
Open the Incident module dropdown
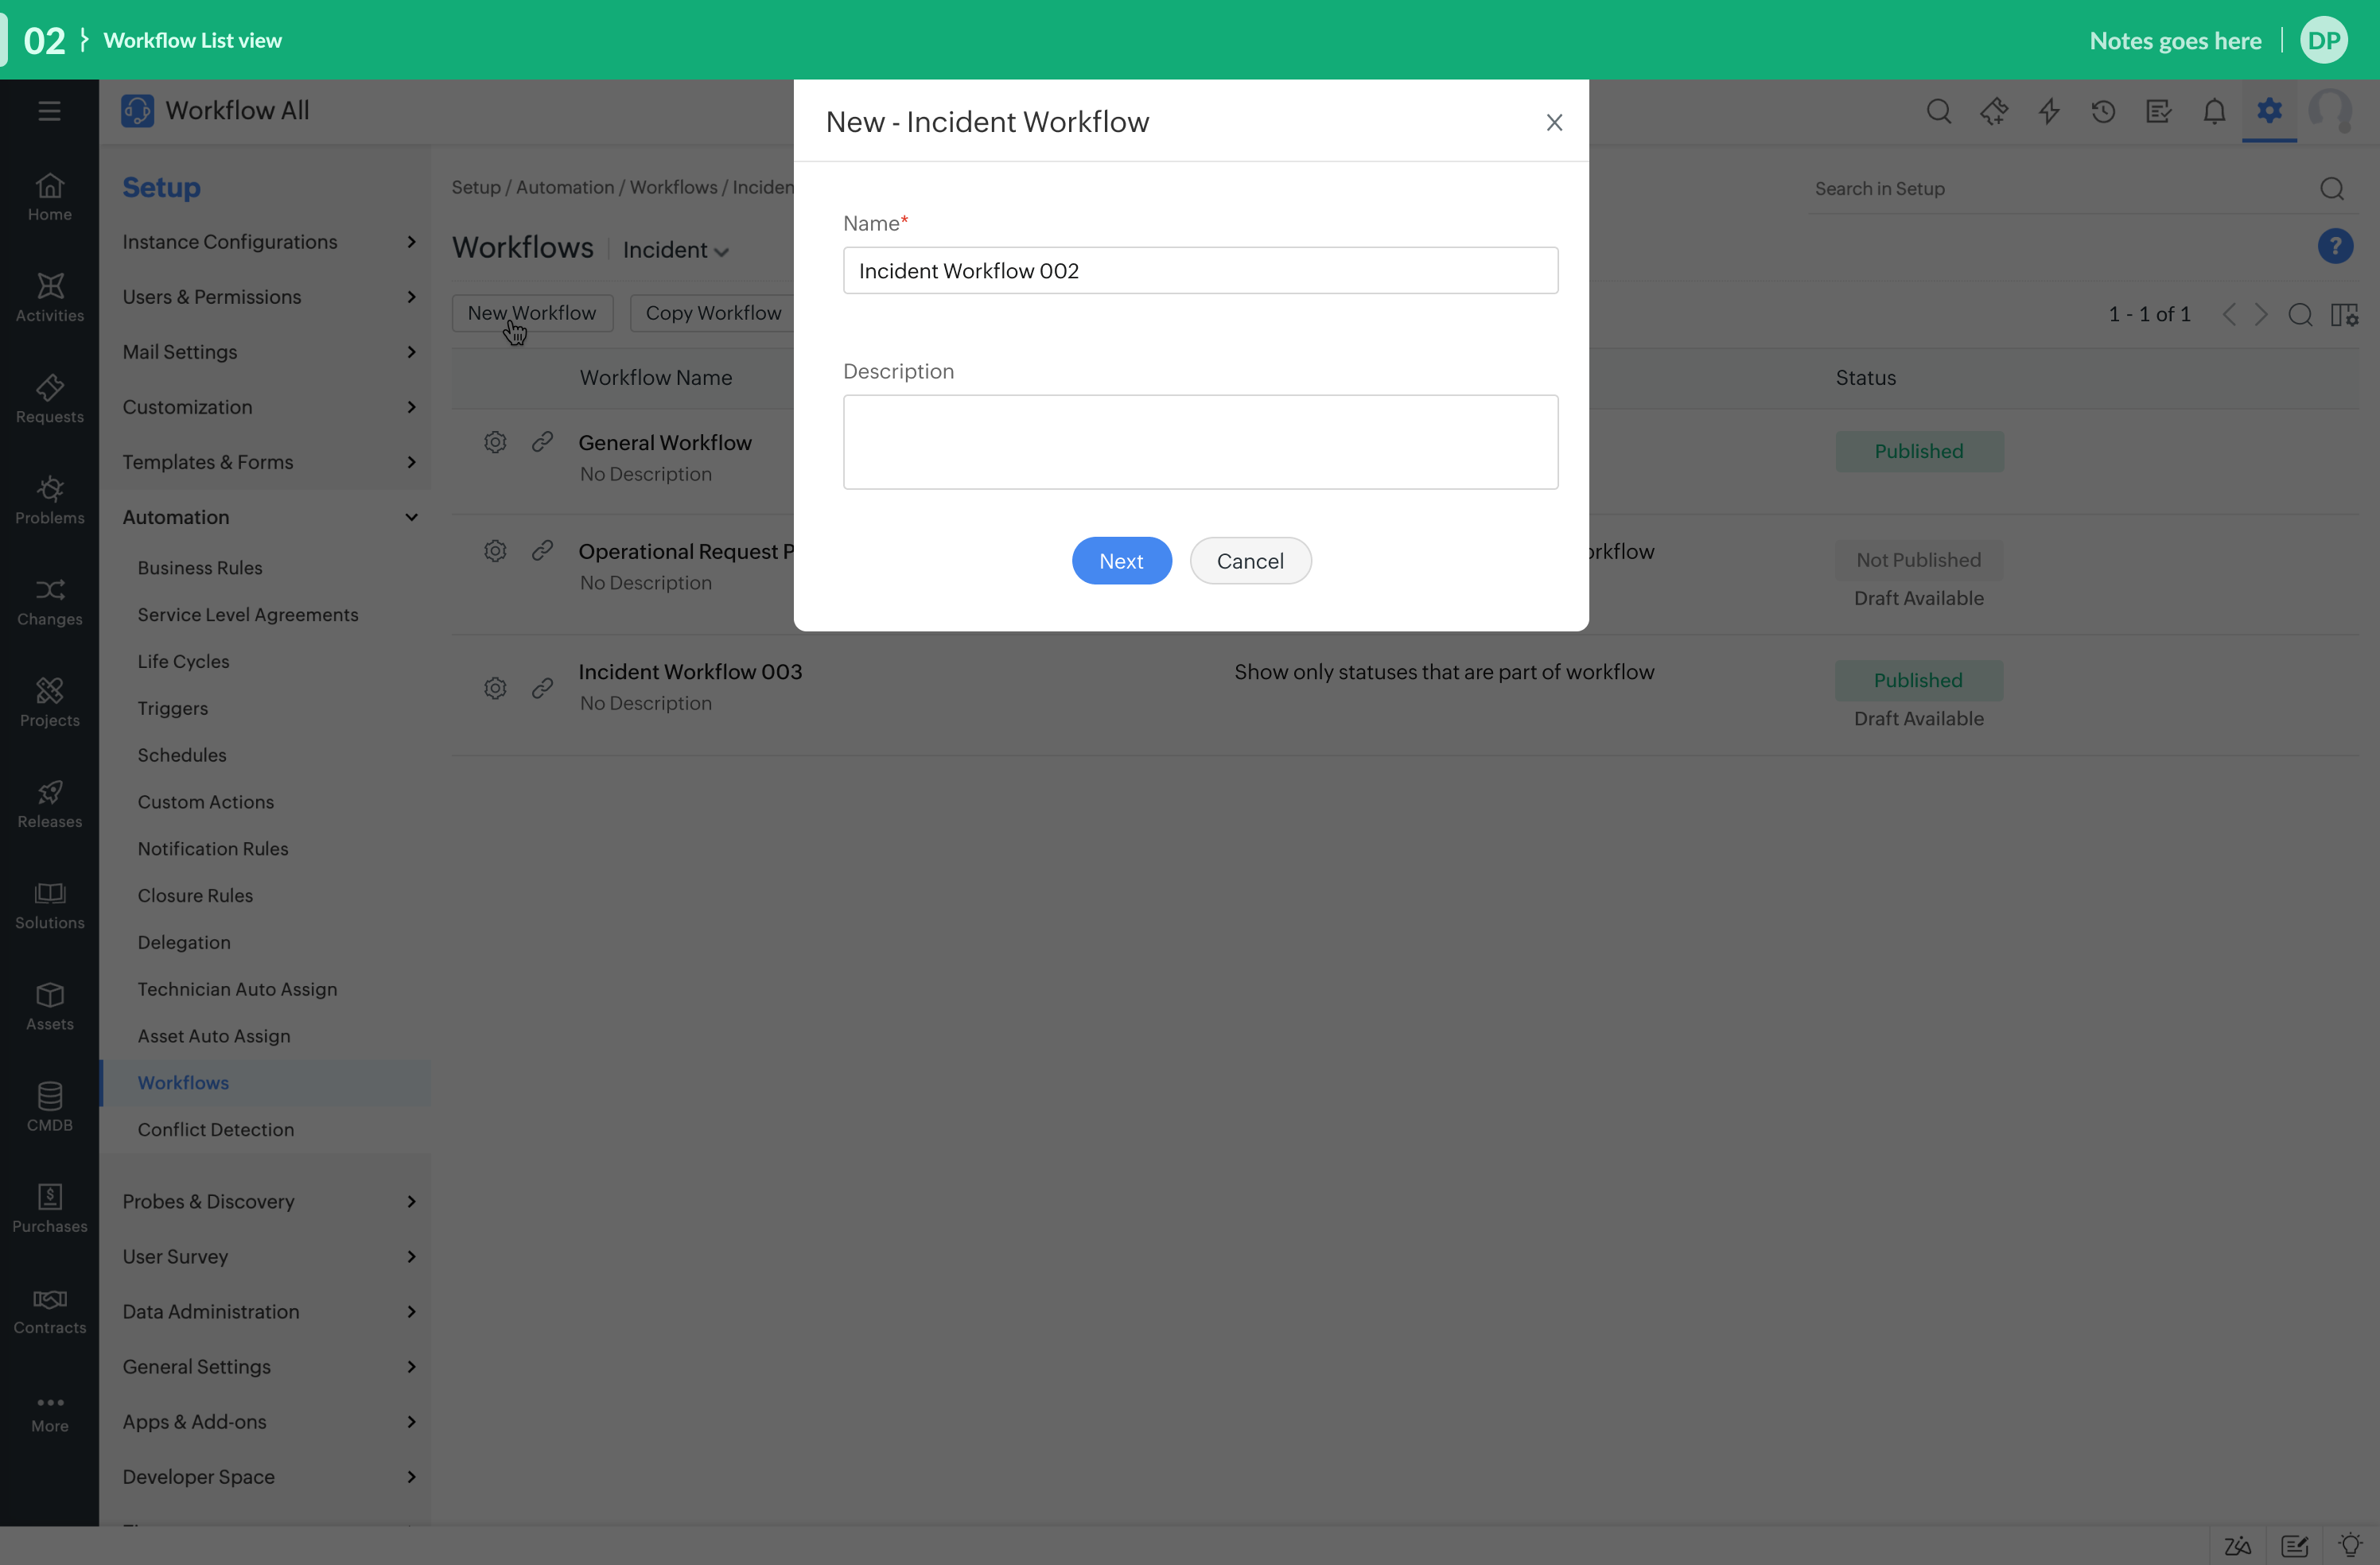pyautogui.click(x=675, y=250)
